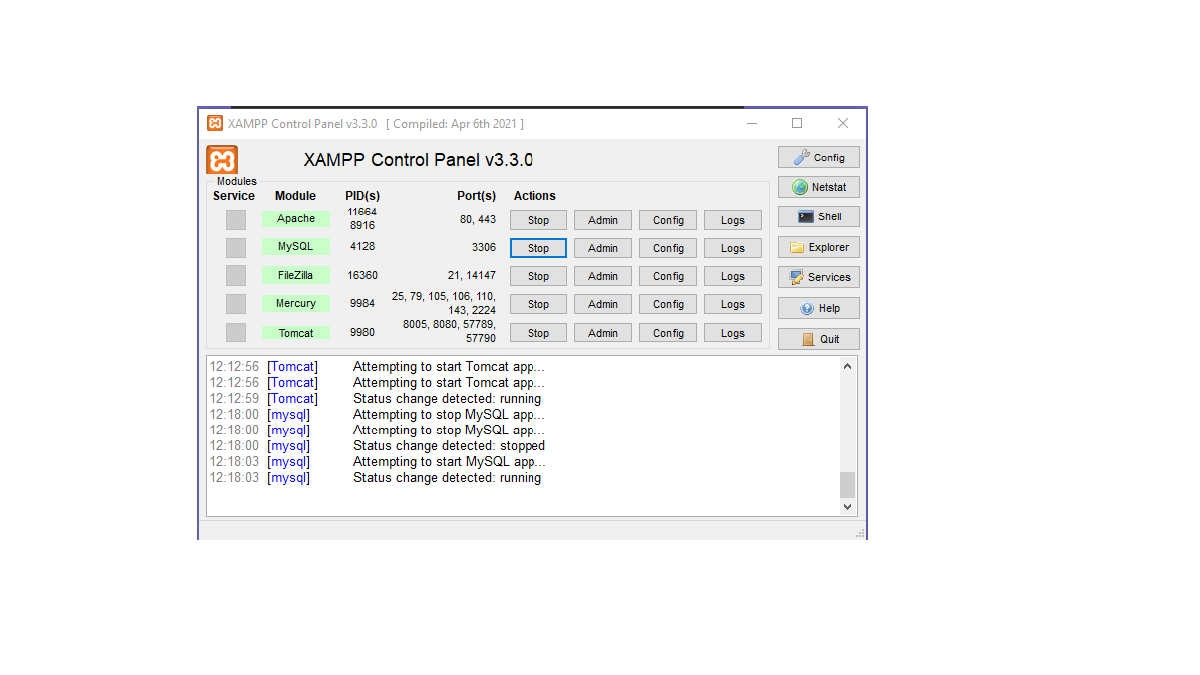Viewport: 1200px width, 675px height.
Task: Click Apache ports 80, 443
Action: coord(478,219)
